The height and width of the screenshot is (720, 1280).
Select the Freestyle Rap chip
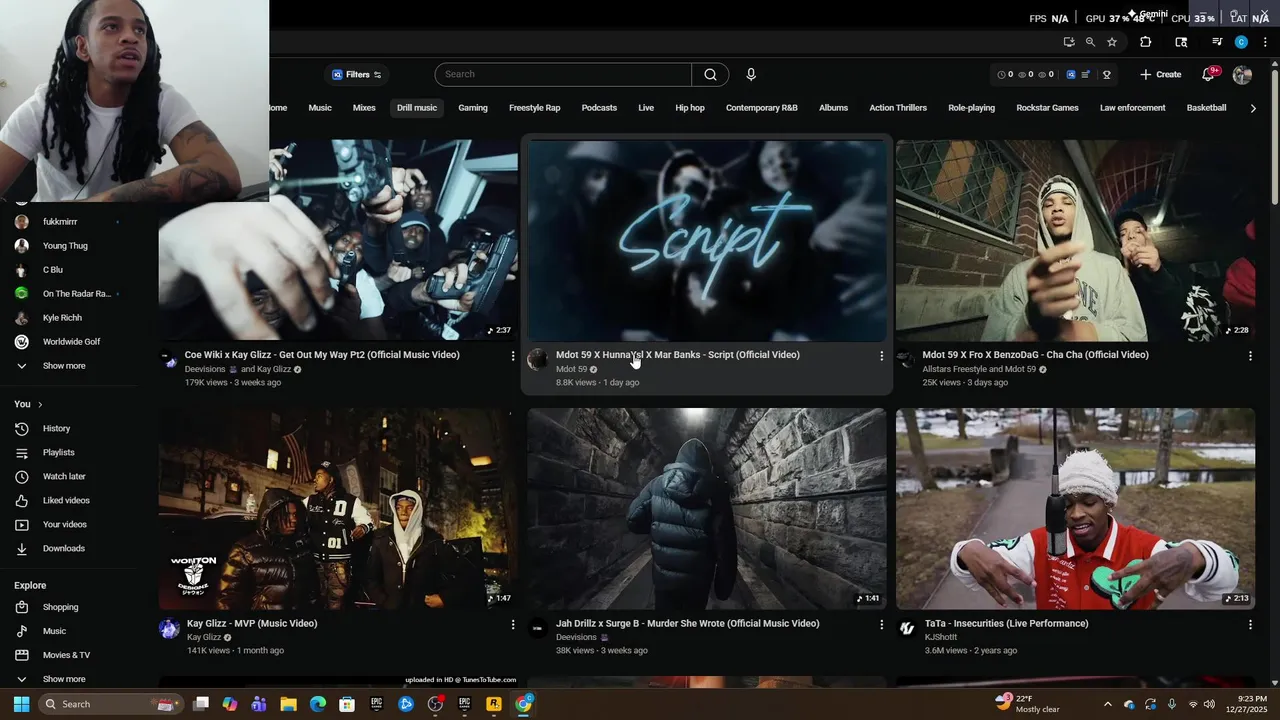pos(535,108)
